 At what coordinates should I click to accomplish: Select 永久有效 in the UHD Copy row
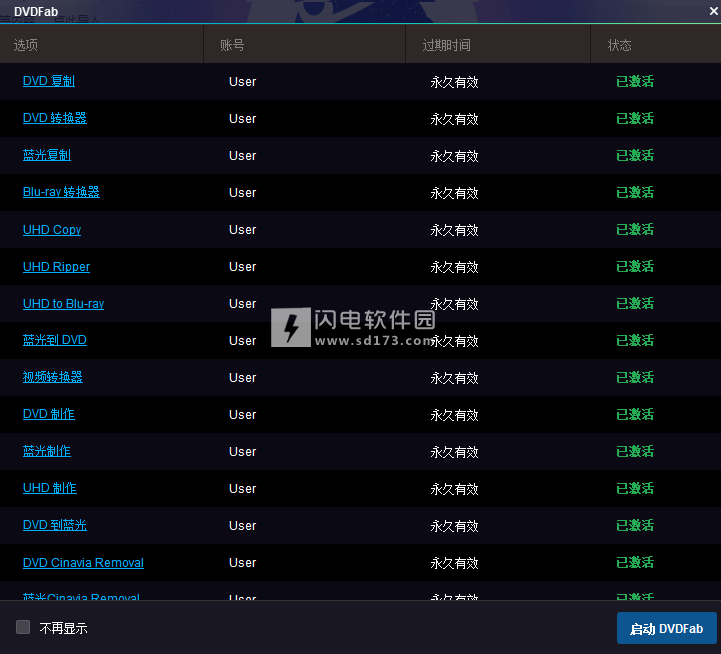point(454,230)
